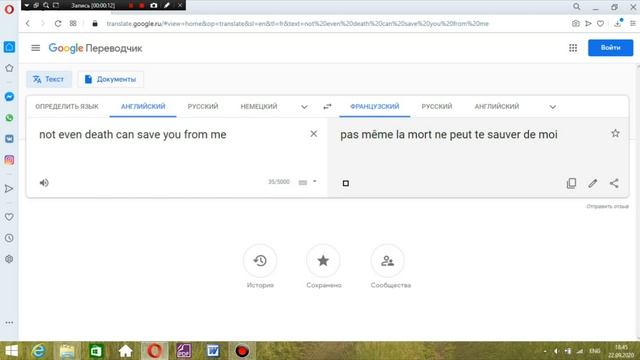Stop playback of French translation
Viewport: 640px width, 360px height.
pos(346,183)
